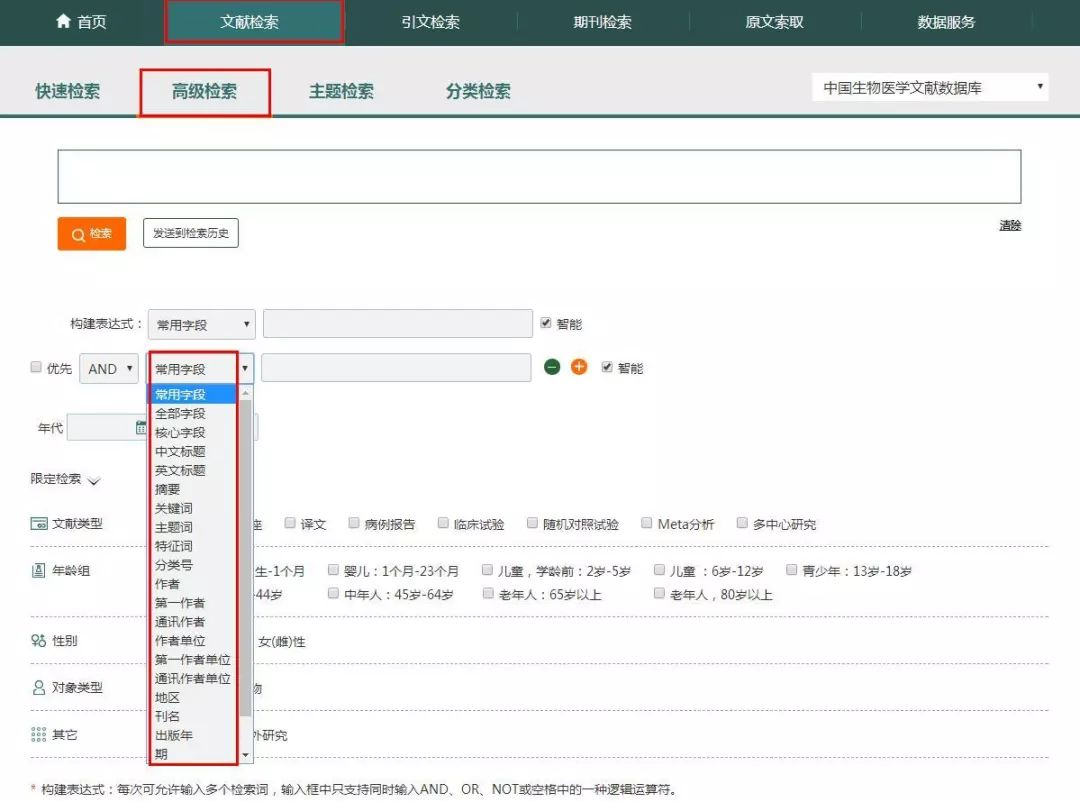Toggle the 优先 checkbox
Screen dimensions: 1080x802
(x=37, y=367)
